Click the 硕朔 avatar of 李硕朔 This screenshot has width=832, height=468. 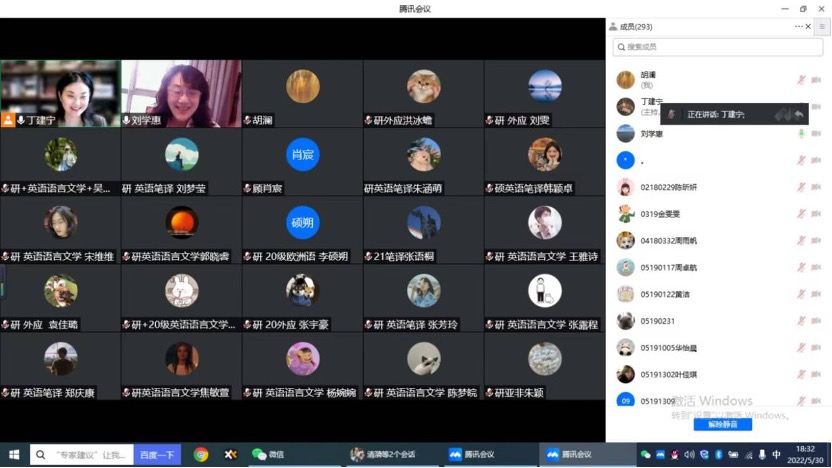302,222
